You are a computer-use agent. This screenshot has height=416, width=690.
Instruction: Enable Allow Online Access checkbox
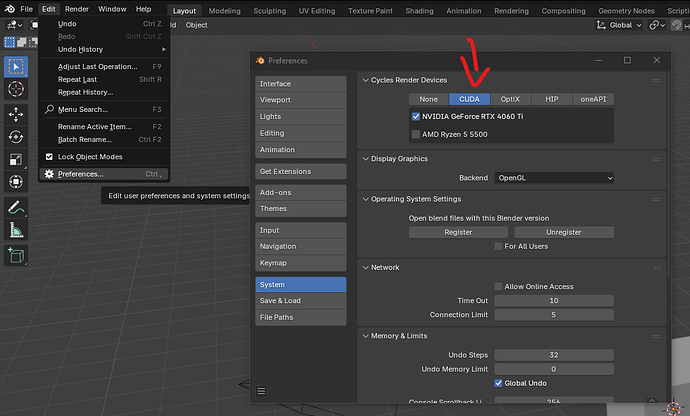coord(498,287)
